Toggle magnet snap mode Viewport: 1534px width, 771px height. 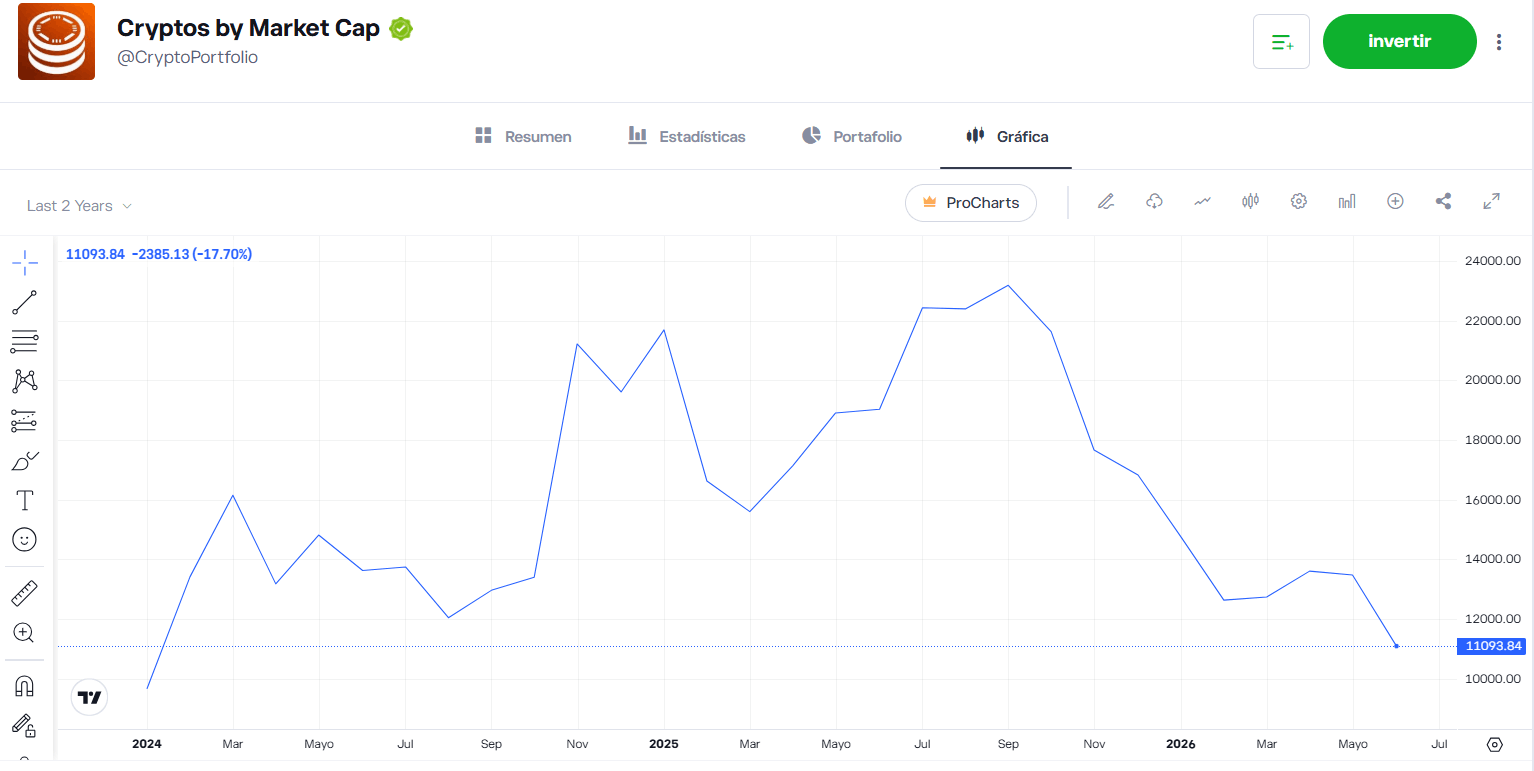click(25, 686)
